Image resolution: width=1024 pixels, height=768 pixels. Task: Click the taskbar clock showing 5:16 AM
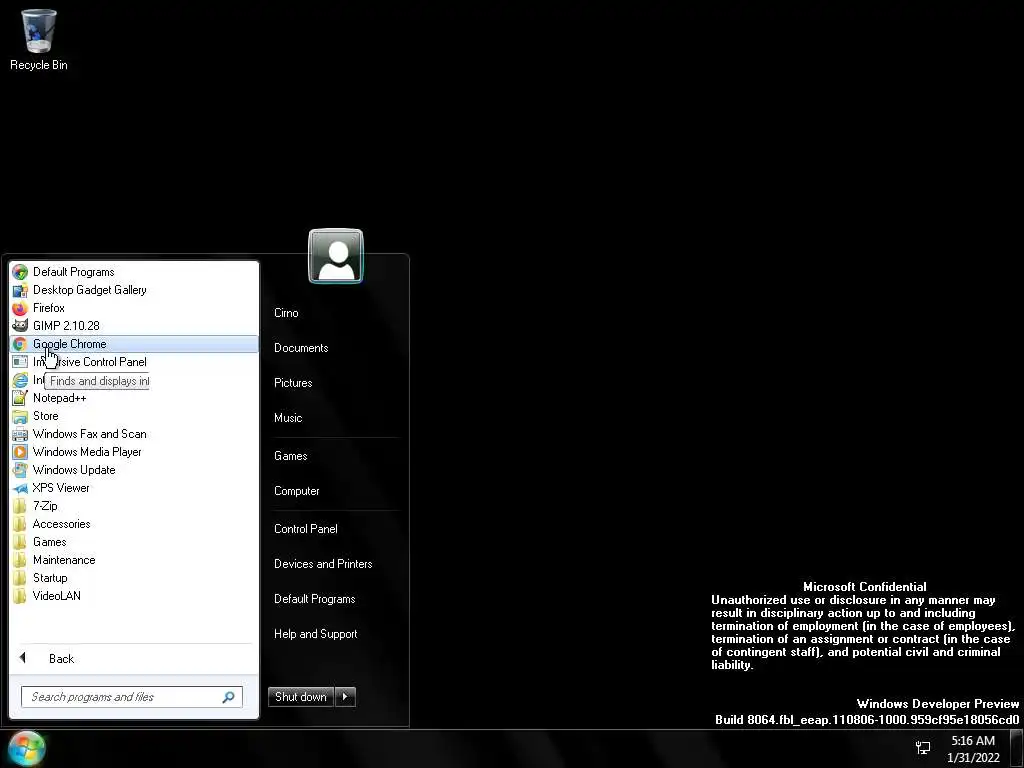pos(973,749)
